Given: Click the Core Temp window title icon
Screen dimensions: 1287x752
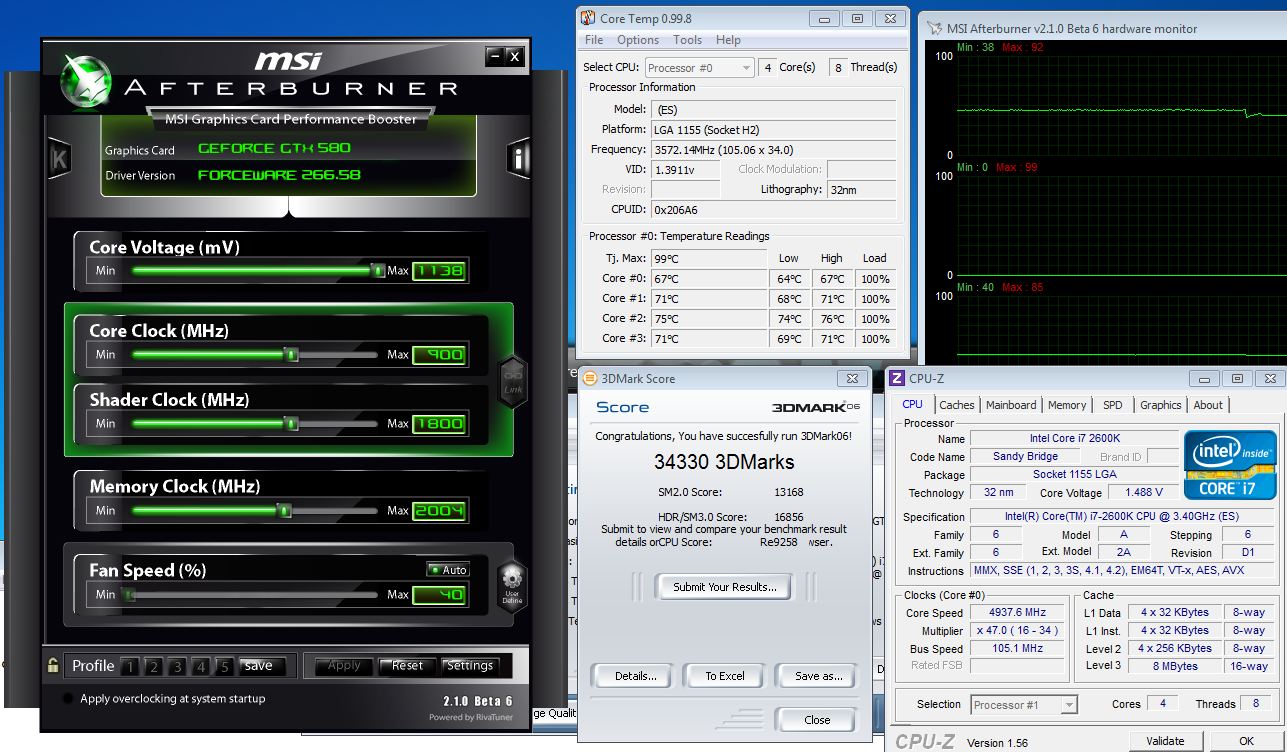Looking at the screenshot, I should (x=588, y=18).
